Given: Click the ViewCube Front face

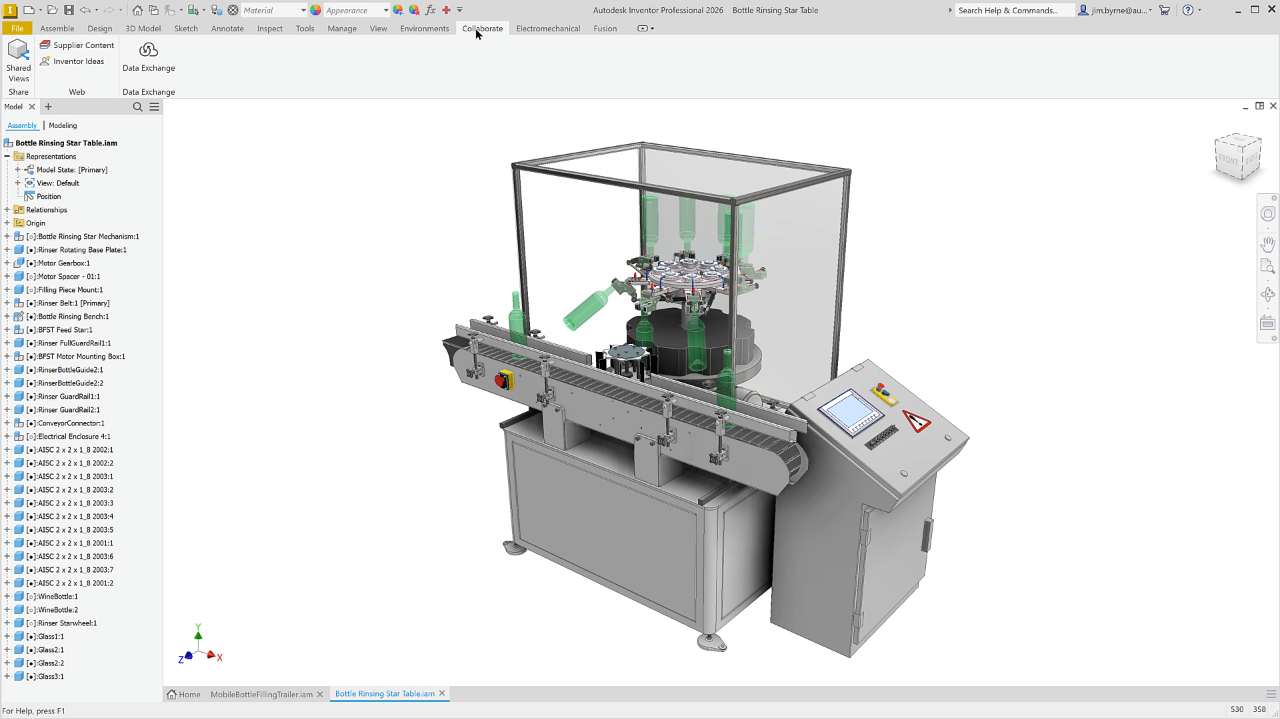Looking at the screenshot, I should tap(1227, 160).
